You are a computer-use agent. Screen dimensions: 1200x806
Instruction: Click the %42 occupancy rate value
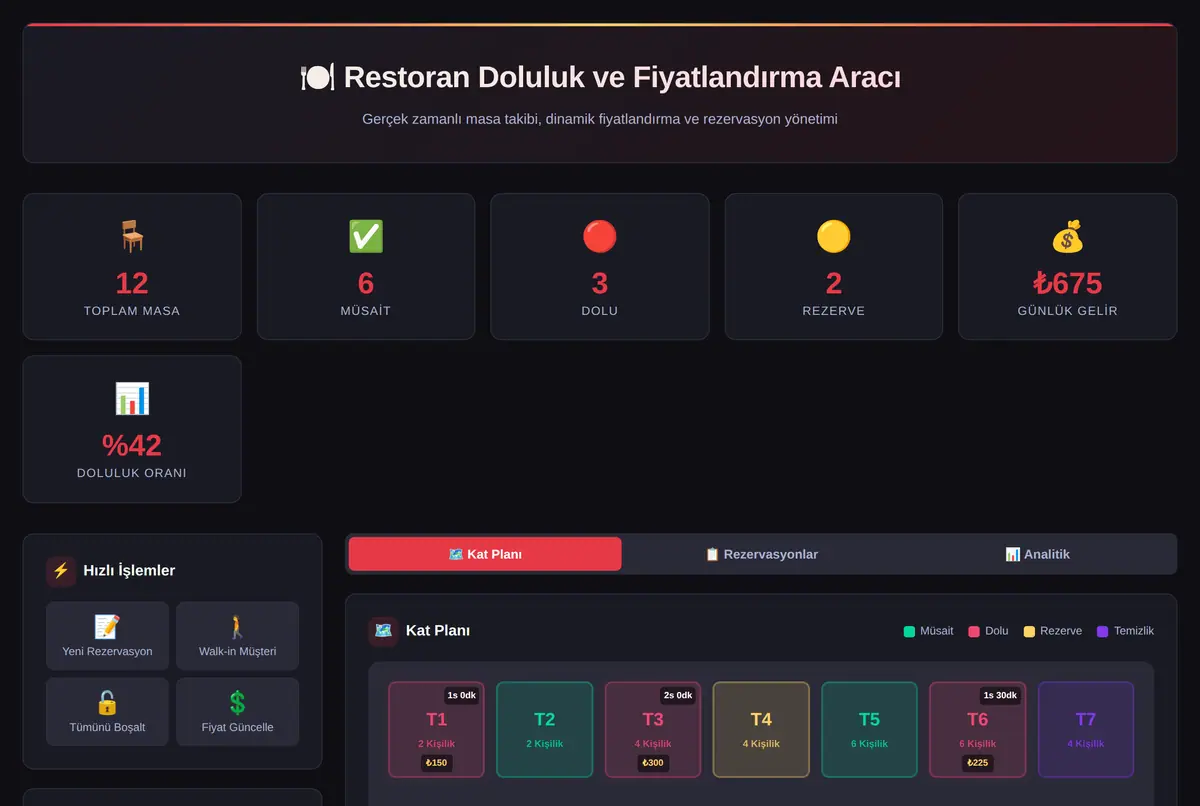132,445
